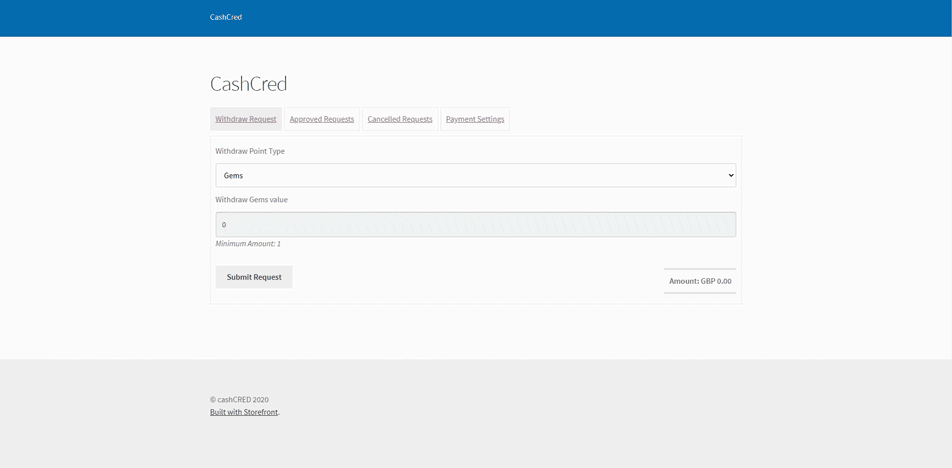Expand the Withdraw Point Type dropdown
Screen dimensions: 952x468
(476, 175)
